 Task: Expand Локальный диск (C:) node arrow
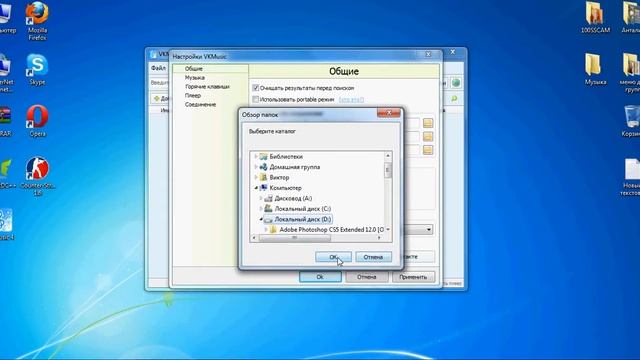coord(261,209)
